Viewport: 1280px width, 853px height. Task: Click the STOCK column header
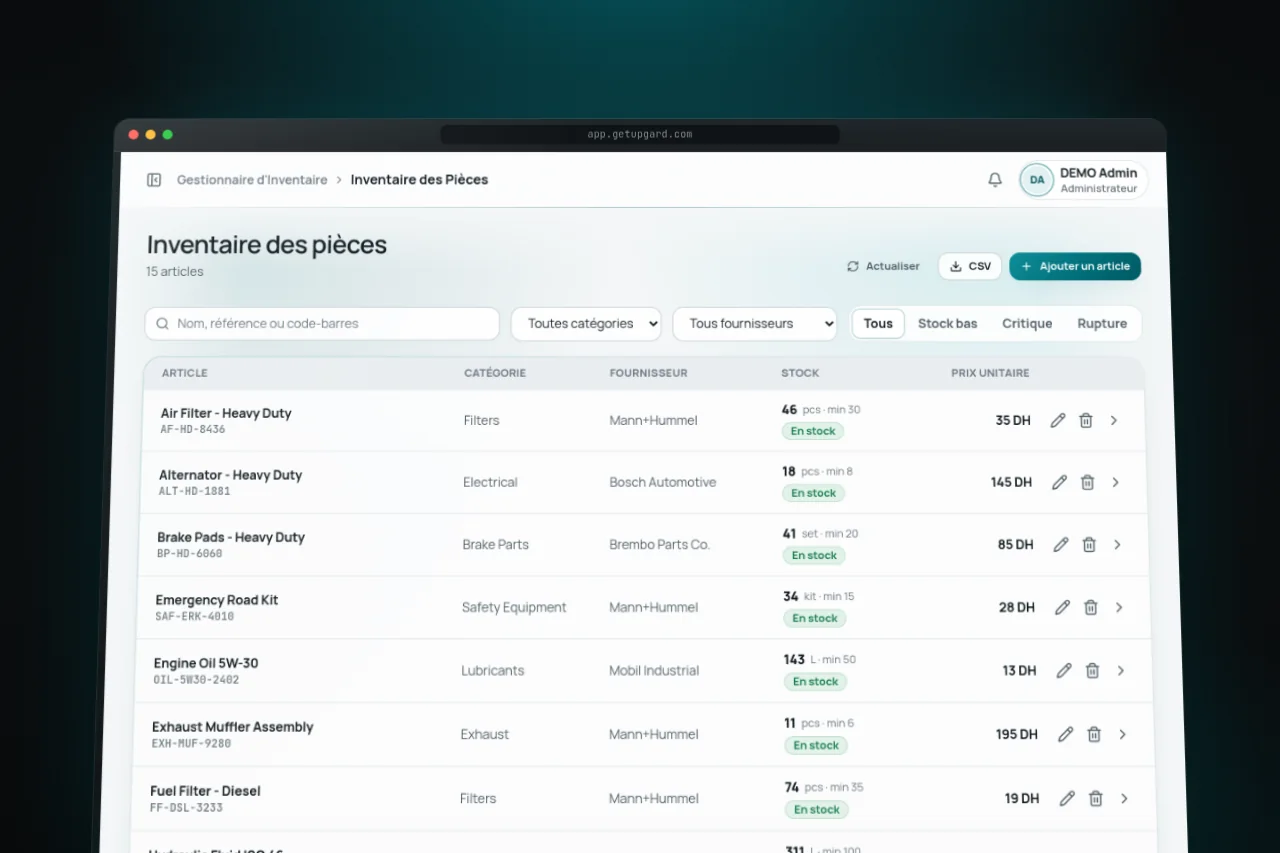pos(800,373)
